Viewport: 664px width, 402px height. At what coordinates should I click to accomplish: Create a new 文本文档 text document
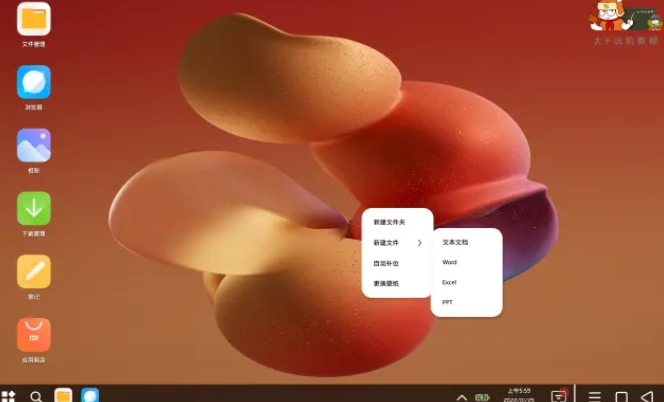point(455,242)
